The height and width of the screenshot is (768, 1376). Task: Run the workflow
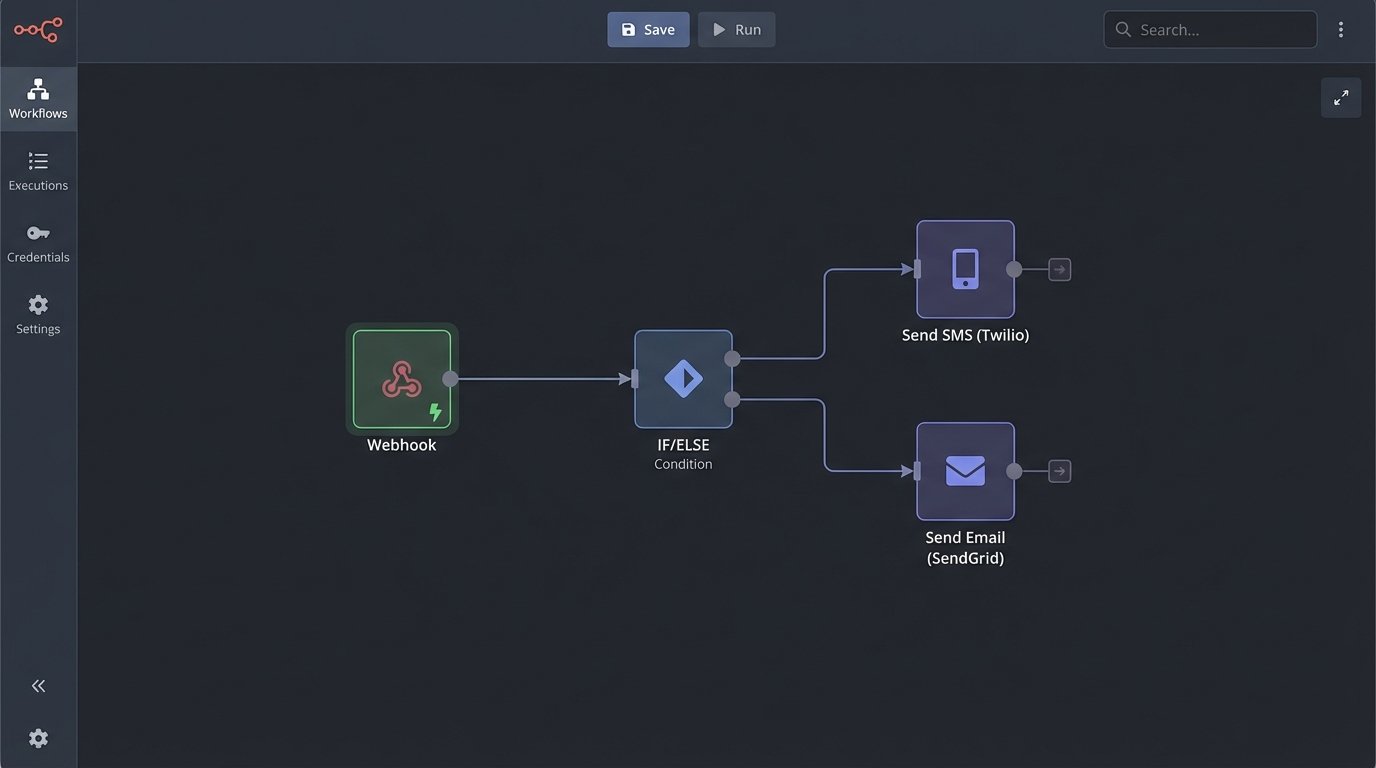(736, 30)
